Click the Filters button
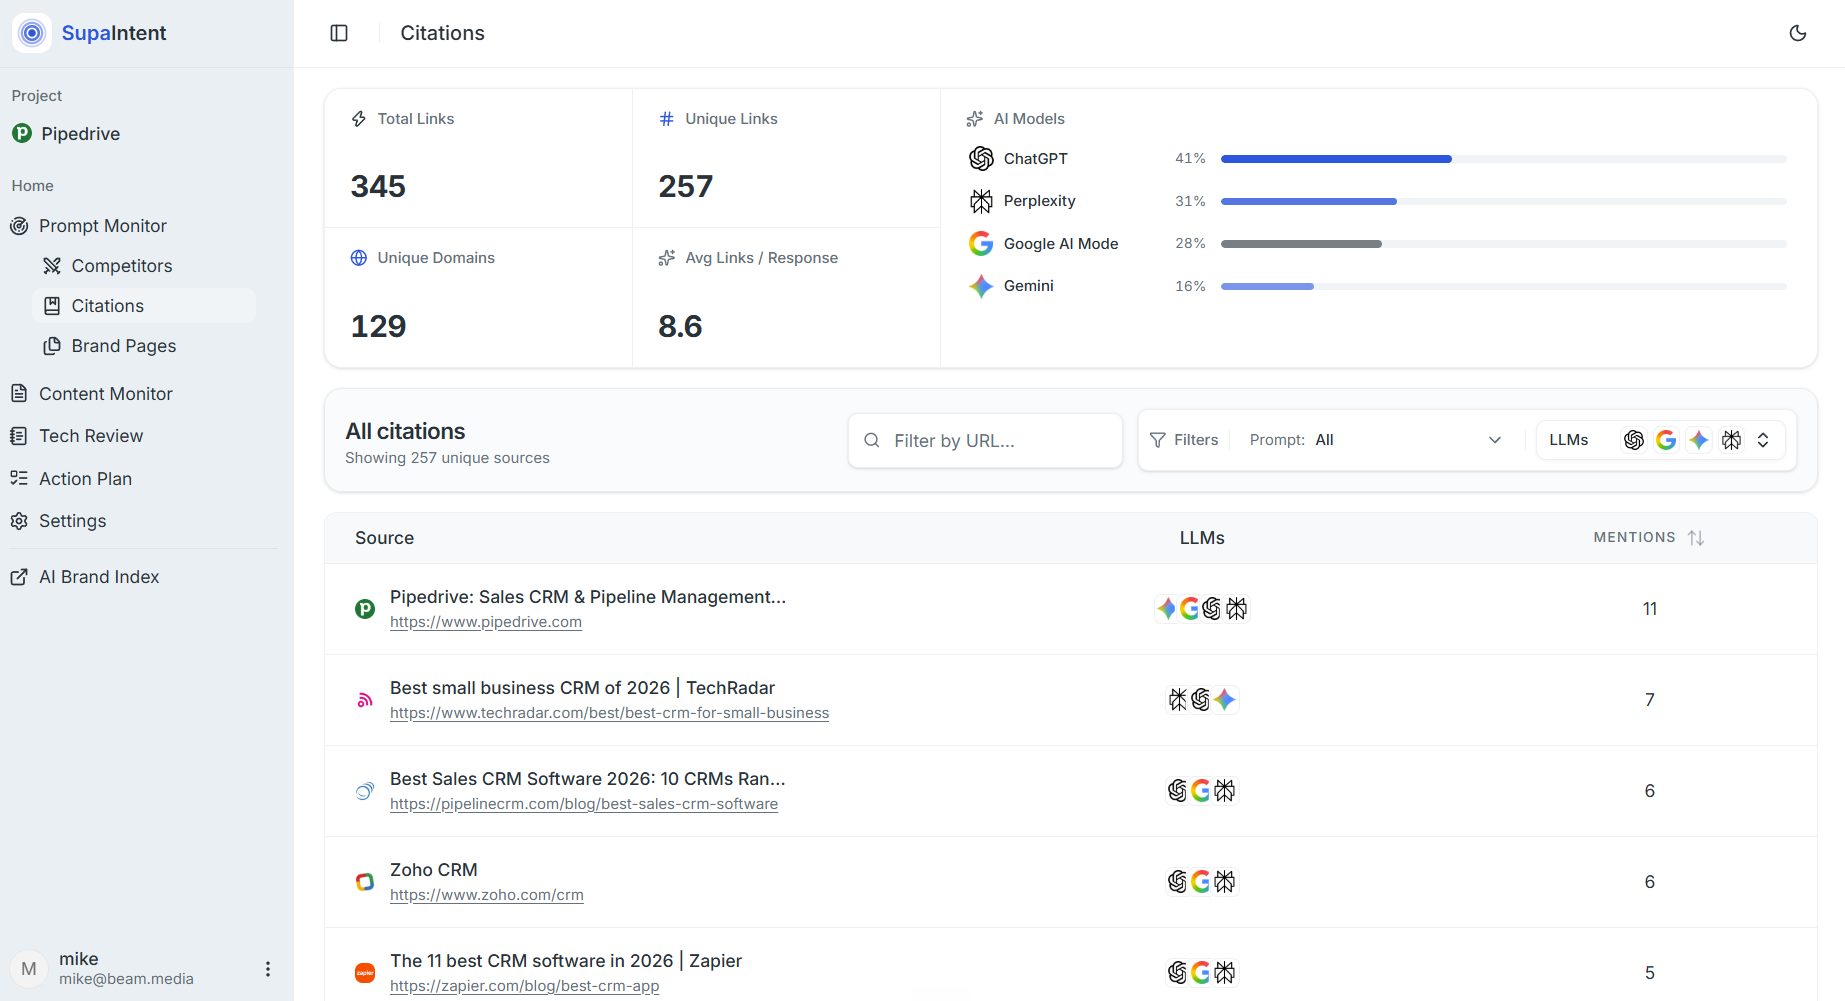Screen dimensions: 1845x1001 (1184, 440)
